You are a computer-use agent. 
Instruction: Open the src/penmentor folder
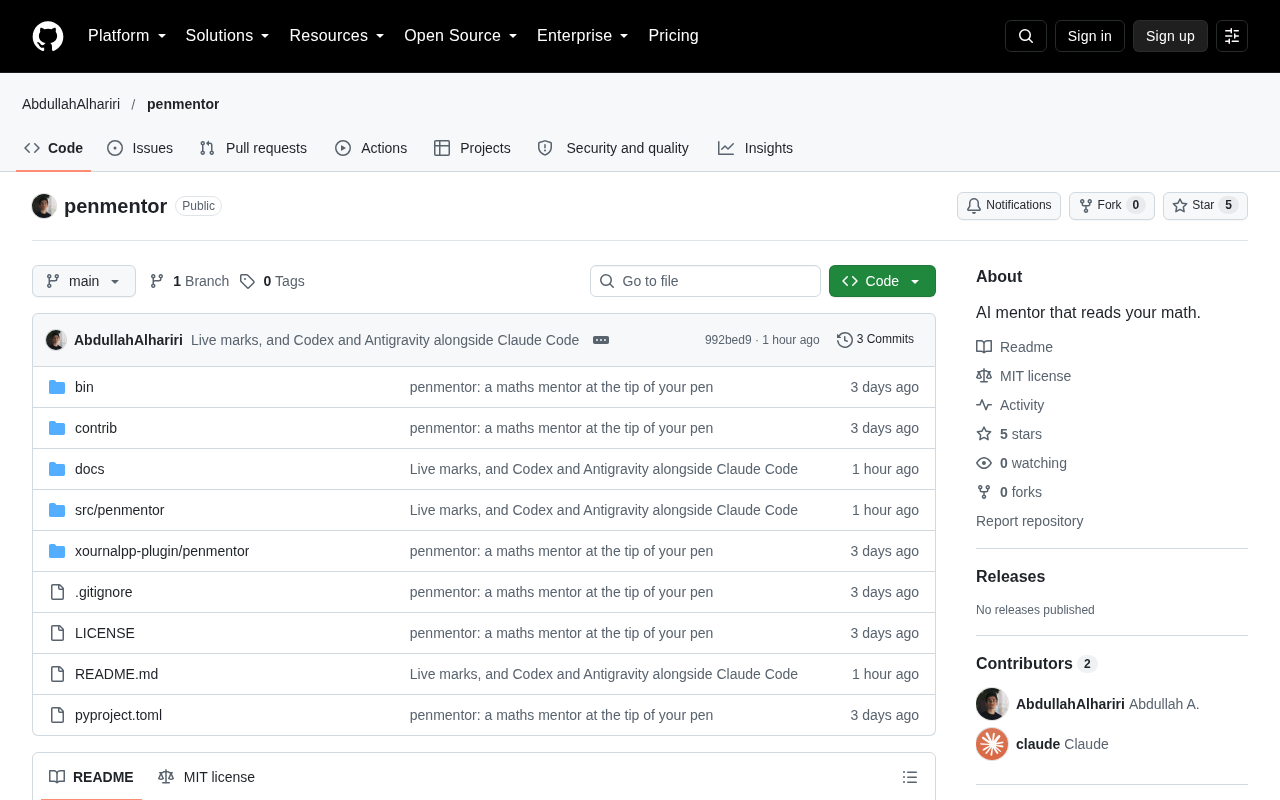point(120,510)
